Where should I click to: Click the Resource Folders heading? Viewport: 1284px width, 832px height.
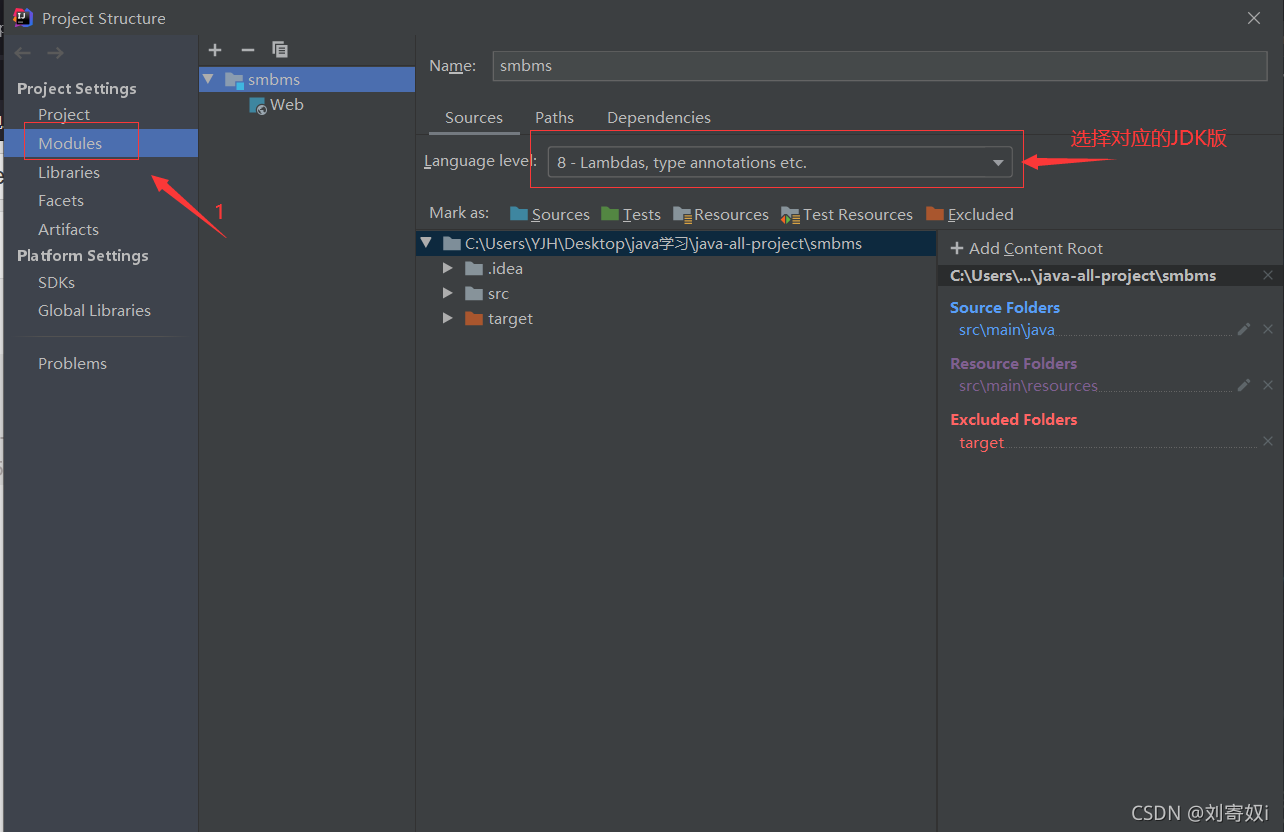click(x=1013, y=363)
